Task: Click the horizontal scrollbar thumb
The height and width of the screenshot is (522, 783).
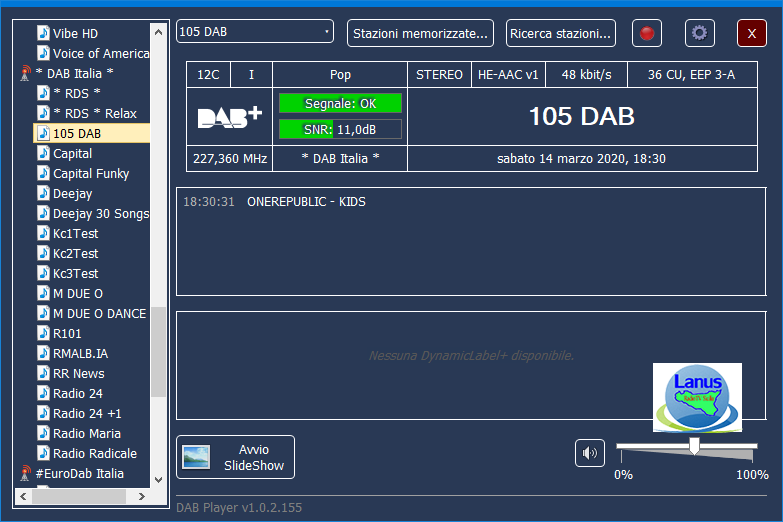Action: tap(79, 496)
